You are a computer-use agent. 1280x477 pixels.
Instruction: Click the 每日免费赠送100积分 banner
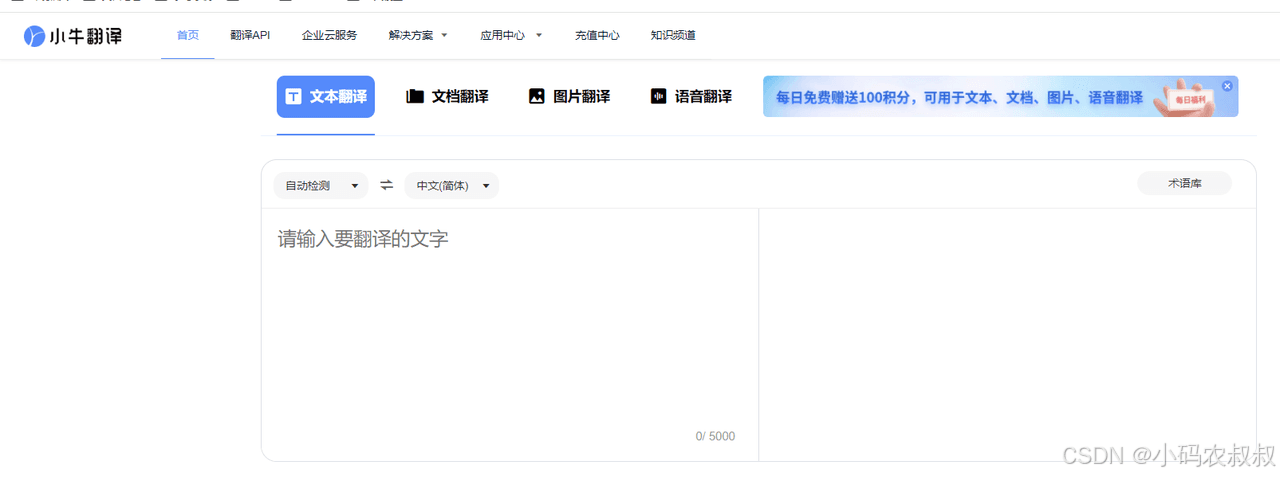(x=1000, y=97)
